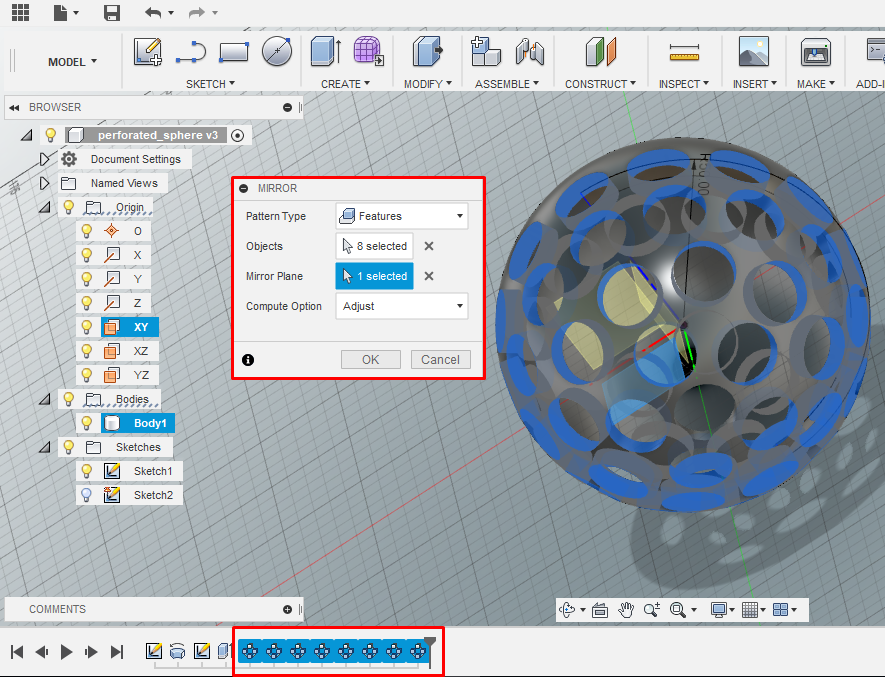The width and height of the screenshot is (885, 677).
Task: Toggle visibility of the XY plane
Action: tap(86, 327)
